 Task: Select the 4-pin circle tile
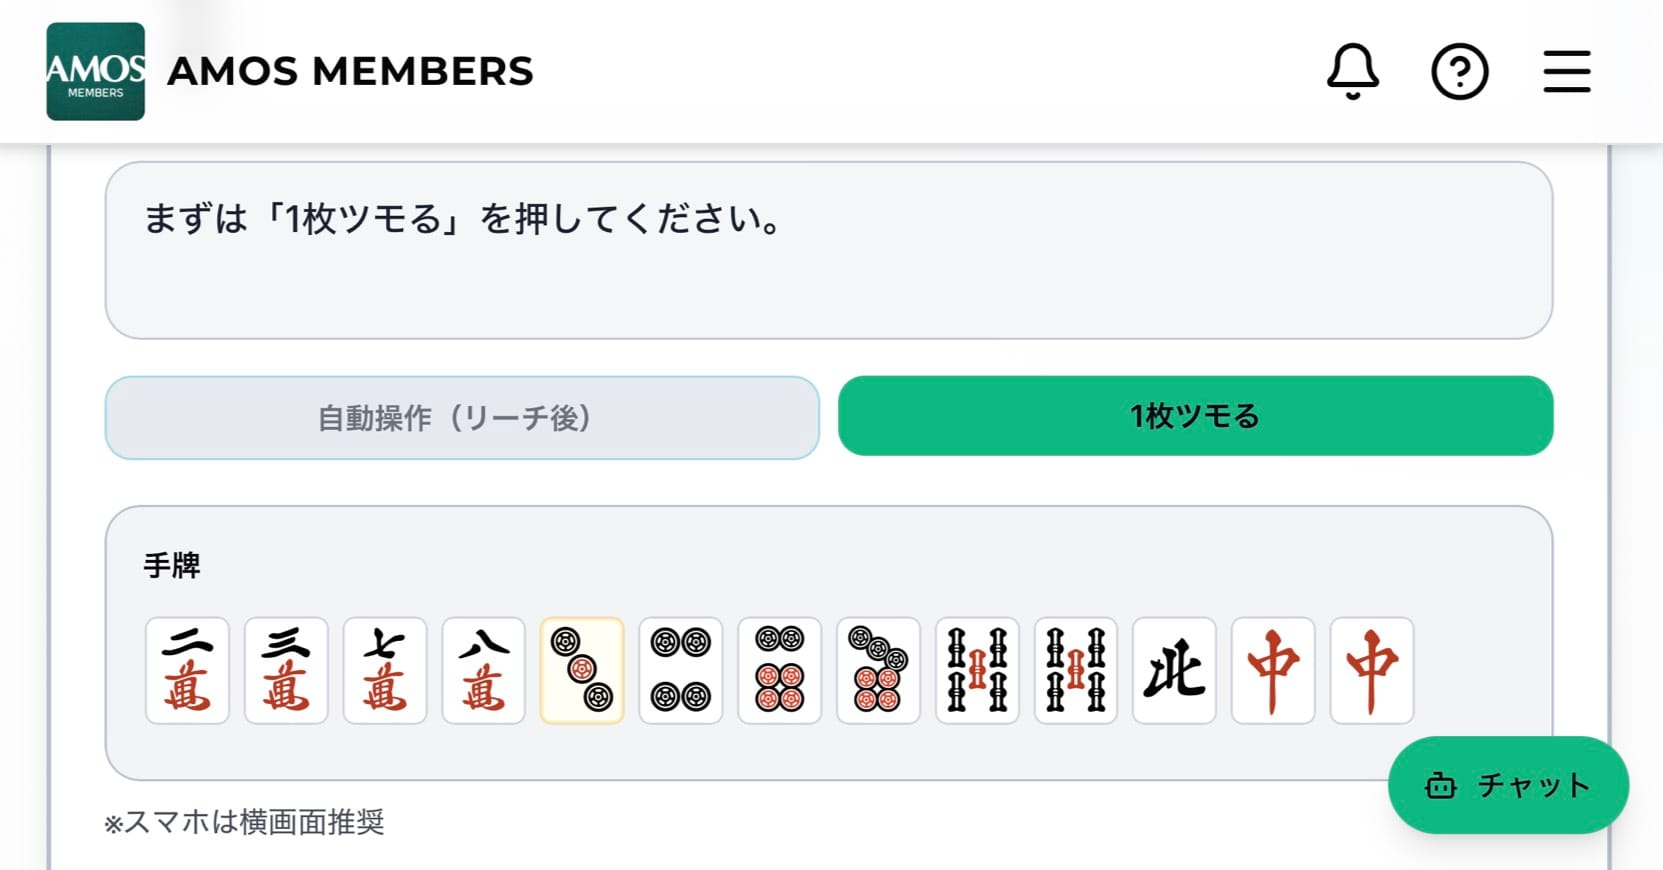[681, 670]
